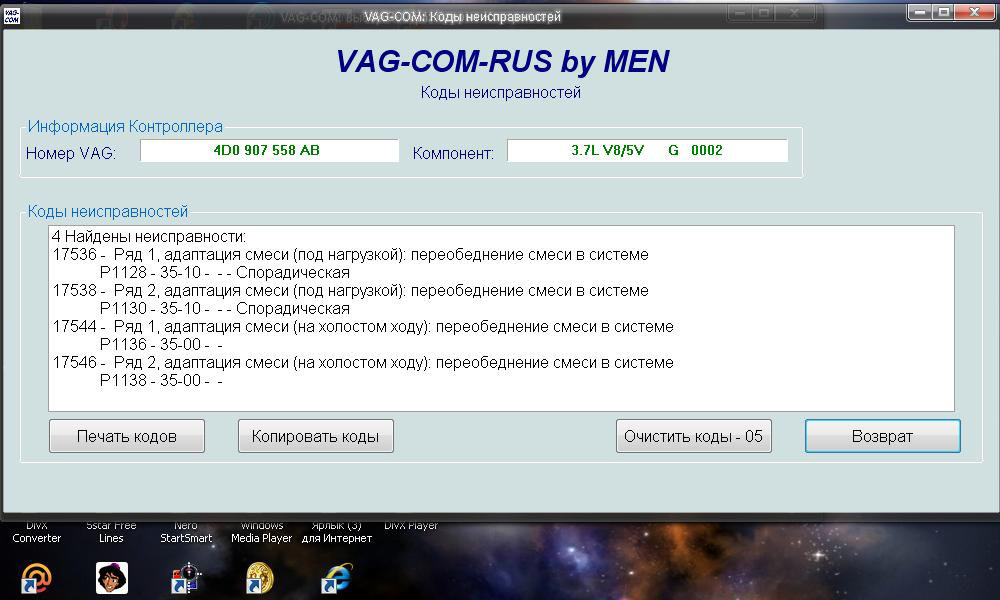Maximize the VAG-COM fault codes window
This screenshot has width=1000, height=600.
tap(944, 12)
